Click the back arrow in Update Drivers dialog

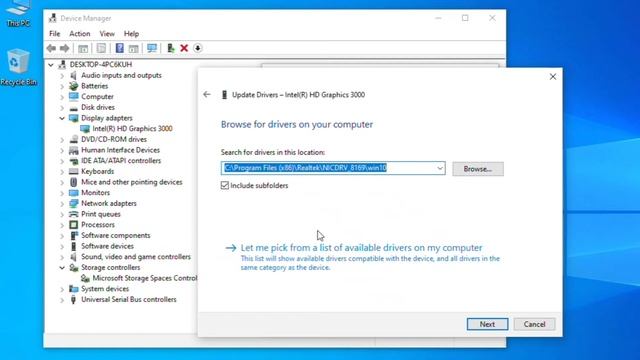tap(207, 94)
